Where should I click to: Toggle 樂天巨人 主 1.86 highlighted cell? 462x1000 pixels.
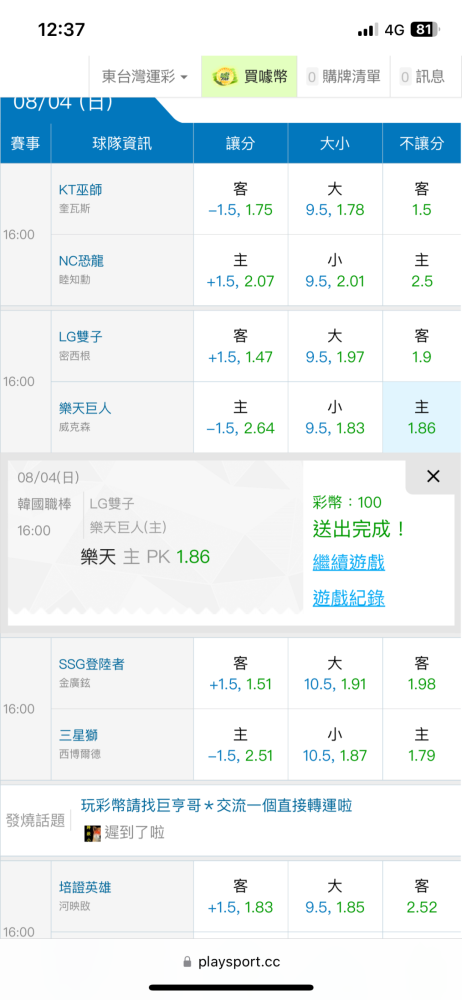(x=422, y=417)
